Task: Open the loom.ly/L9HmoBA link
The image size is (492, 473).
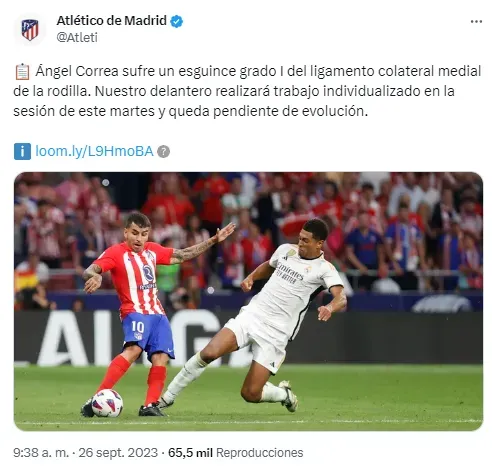Action: point(94,151)
